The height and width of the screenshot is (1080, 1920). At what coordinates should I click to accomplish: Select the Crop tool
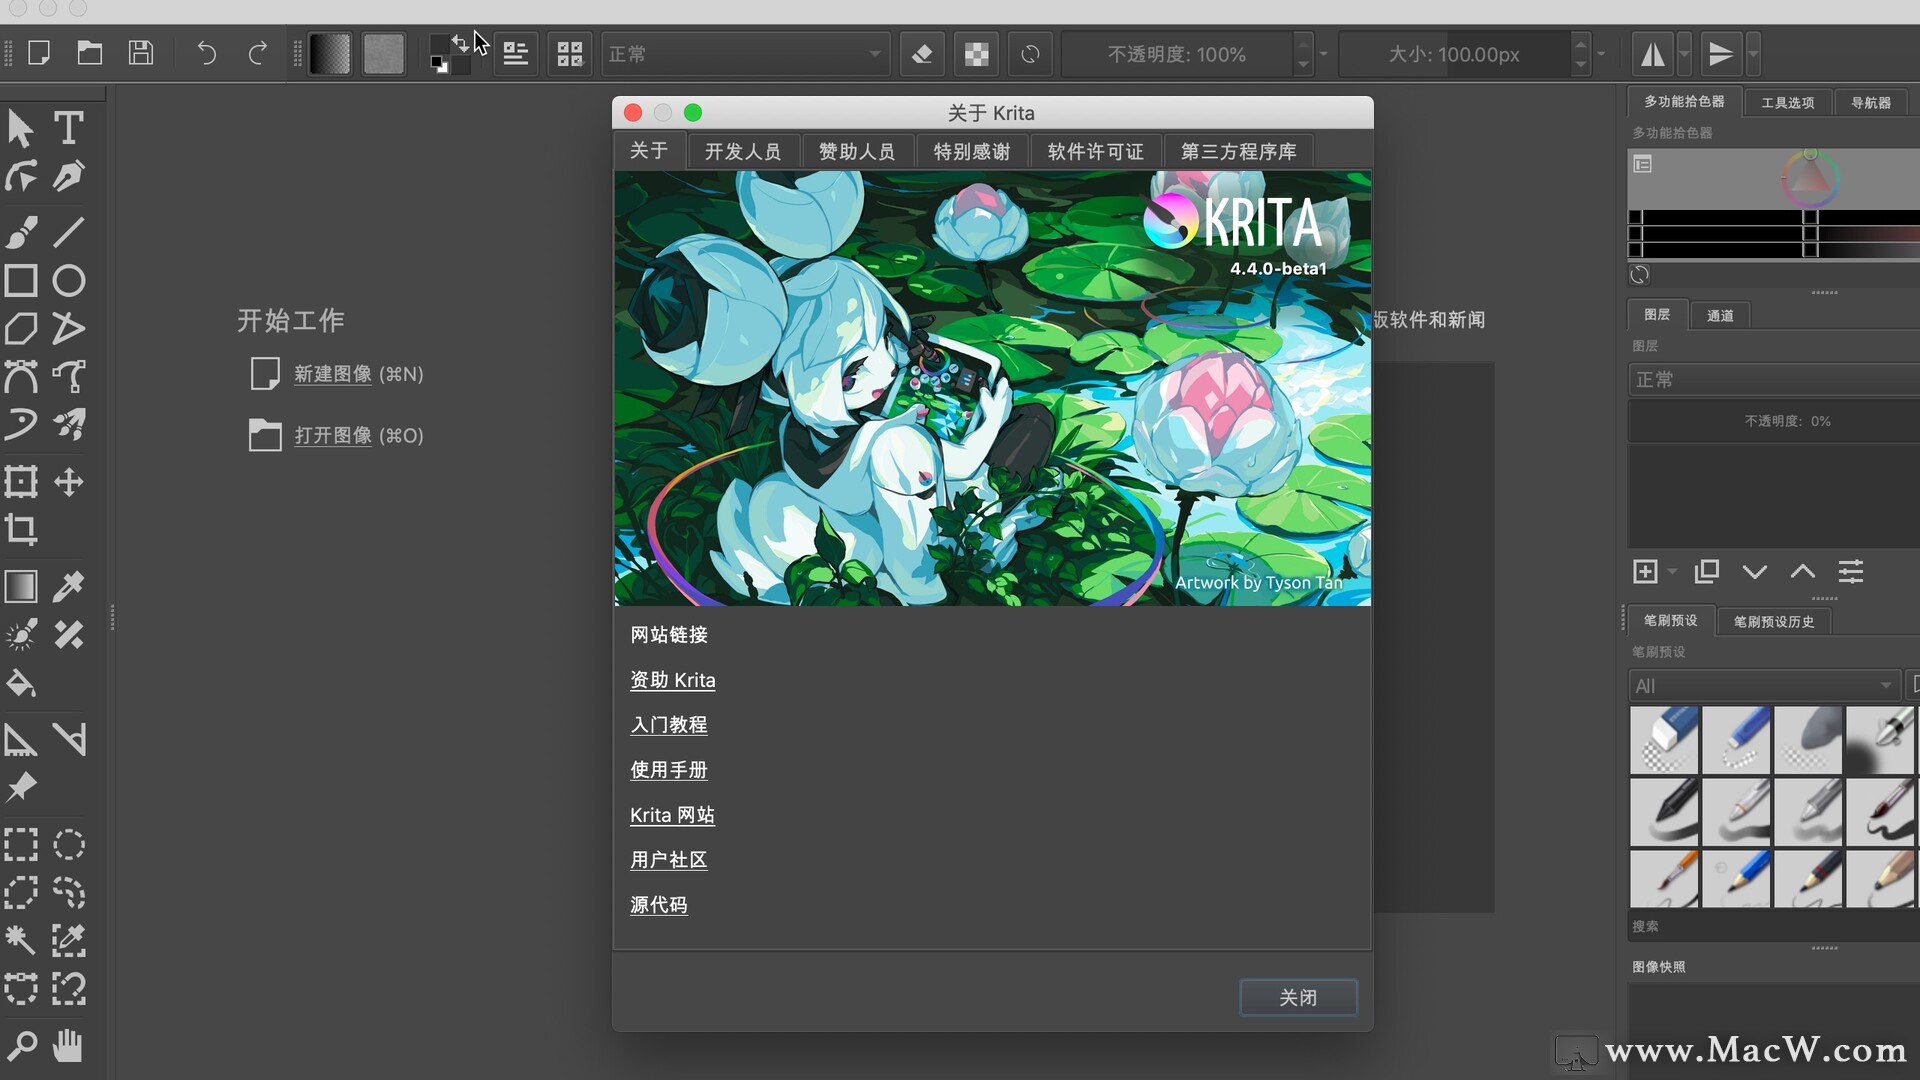[x=21, y=529]
